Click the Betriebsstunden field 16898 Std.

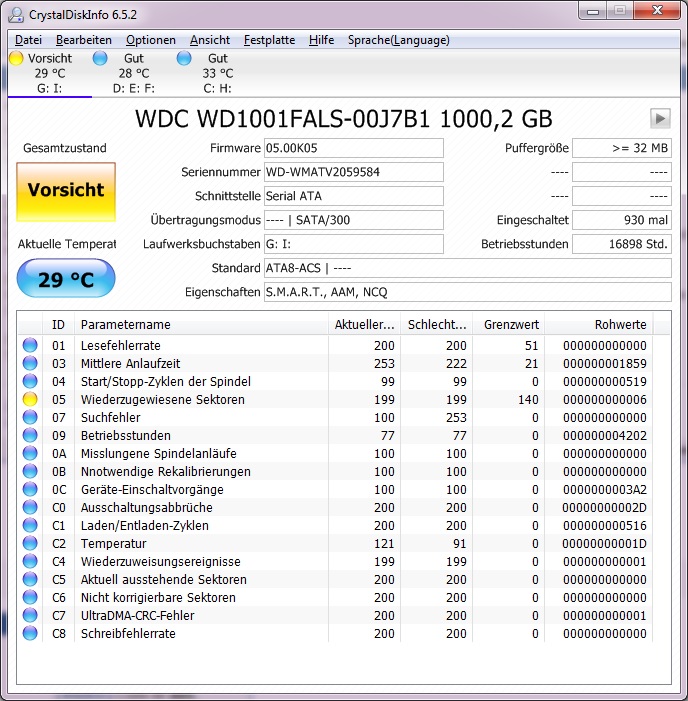(x=622, y=244)
